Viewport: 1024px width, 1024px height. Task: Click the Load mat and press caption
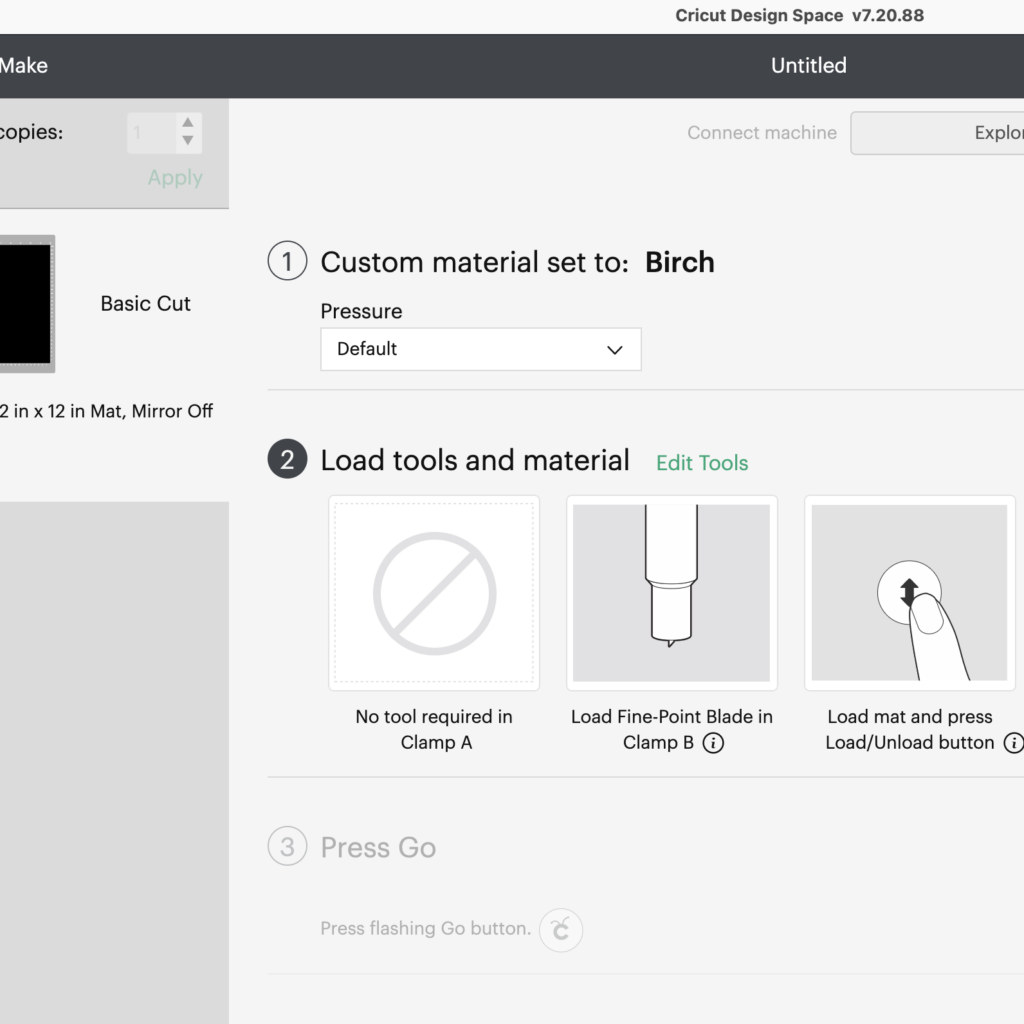(x=910, y=729)
